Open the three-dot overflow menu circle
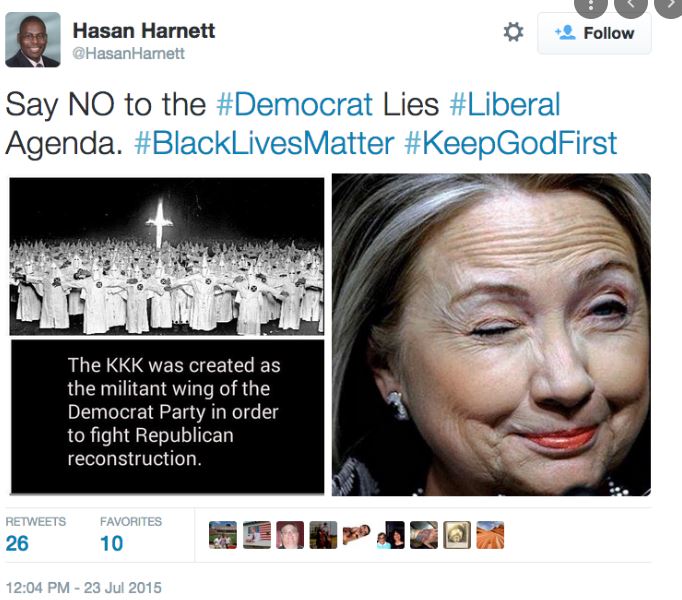682x600 pixels. [590, 6]
